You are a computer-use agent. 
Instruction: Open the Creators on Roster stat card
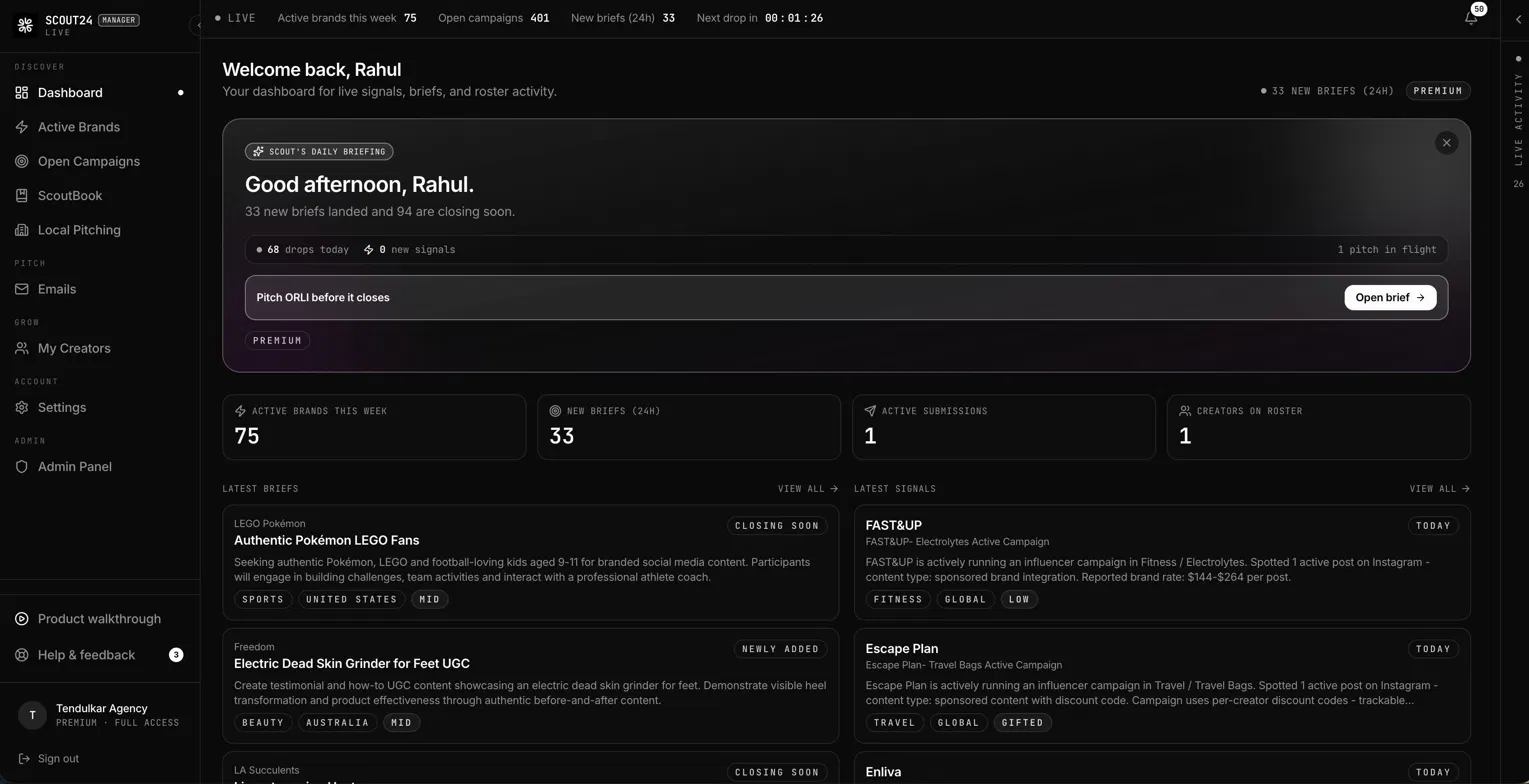coord(1319,427)
